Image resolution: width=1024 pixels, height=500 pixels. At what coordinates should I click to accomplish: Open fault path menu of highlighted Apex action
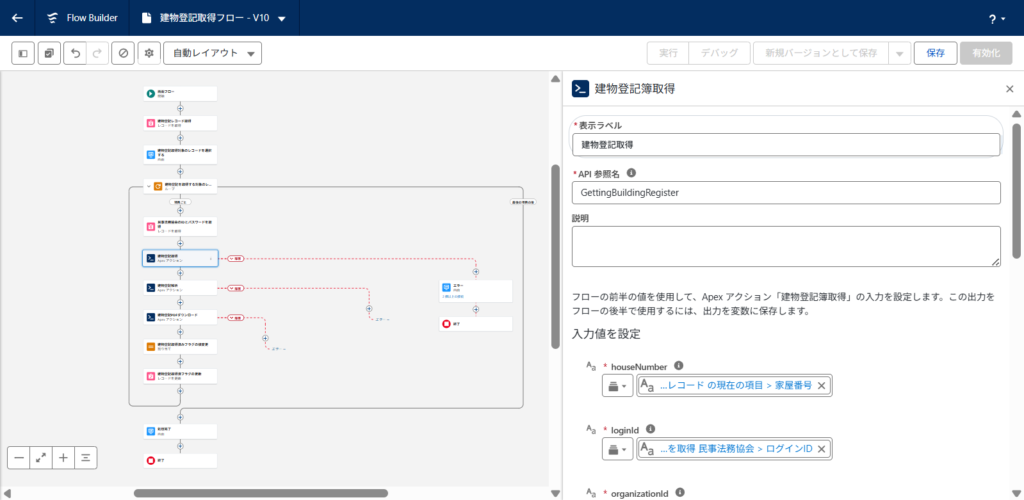point(236,259)
